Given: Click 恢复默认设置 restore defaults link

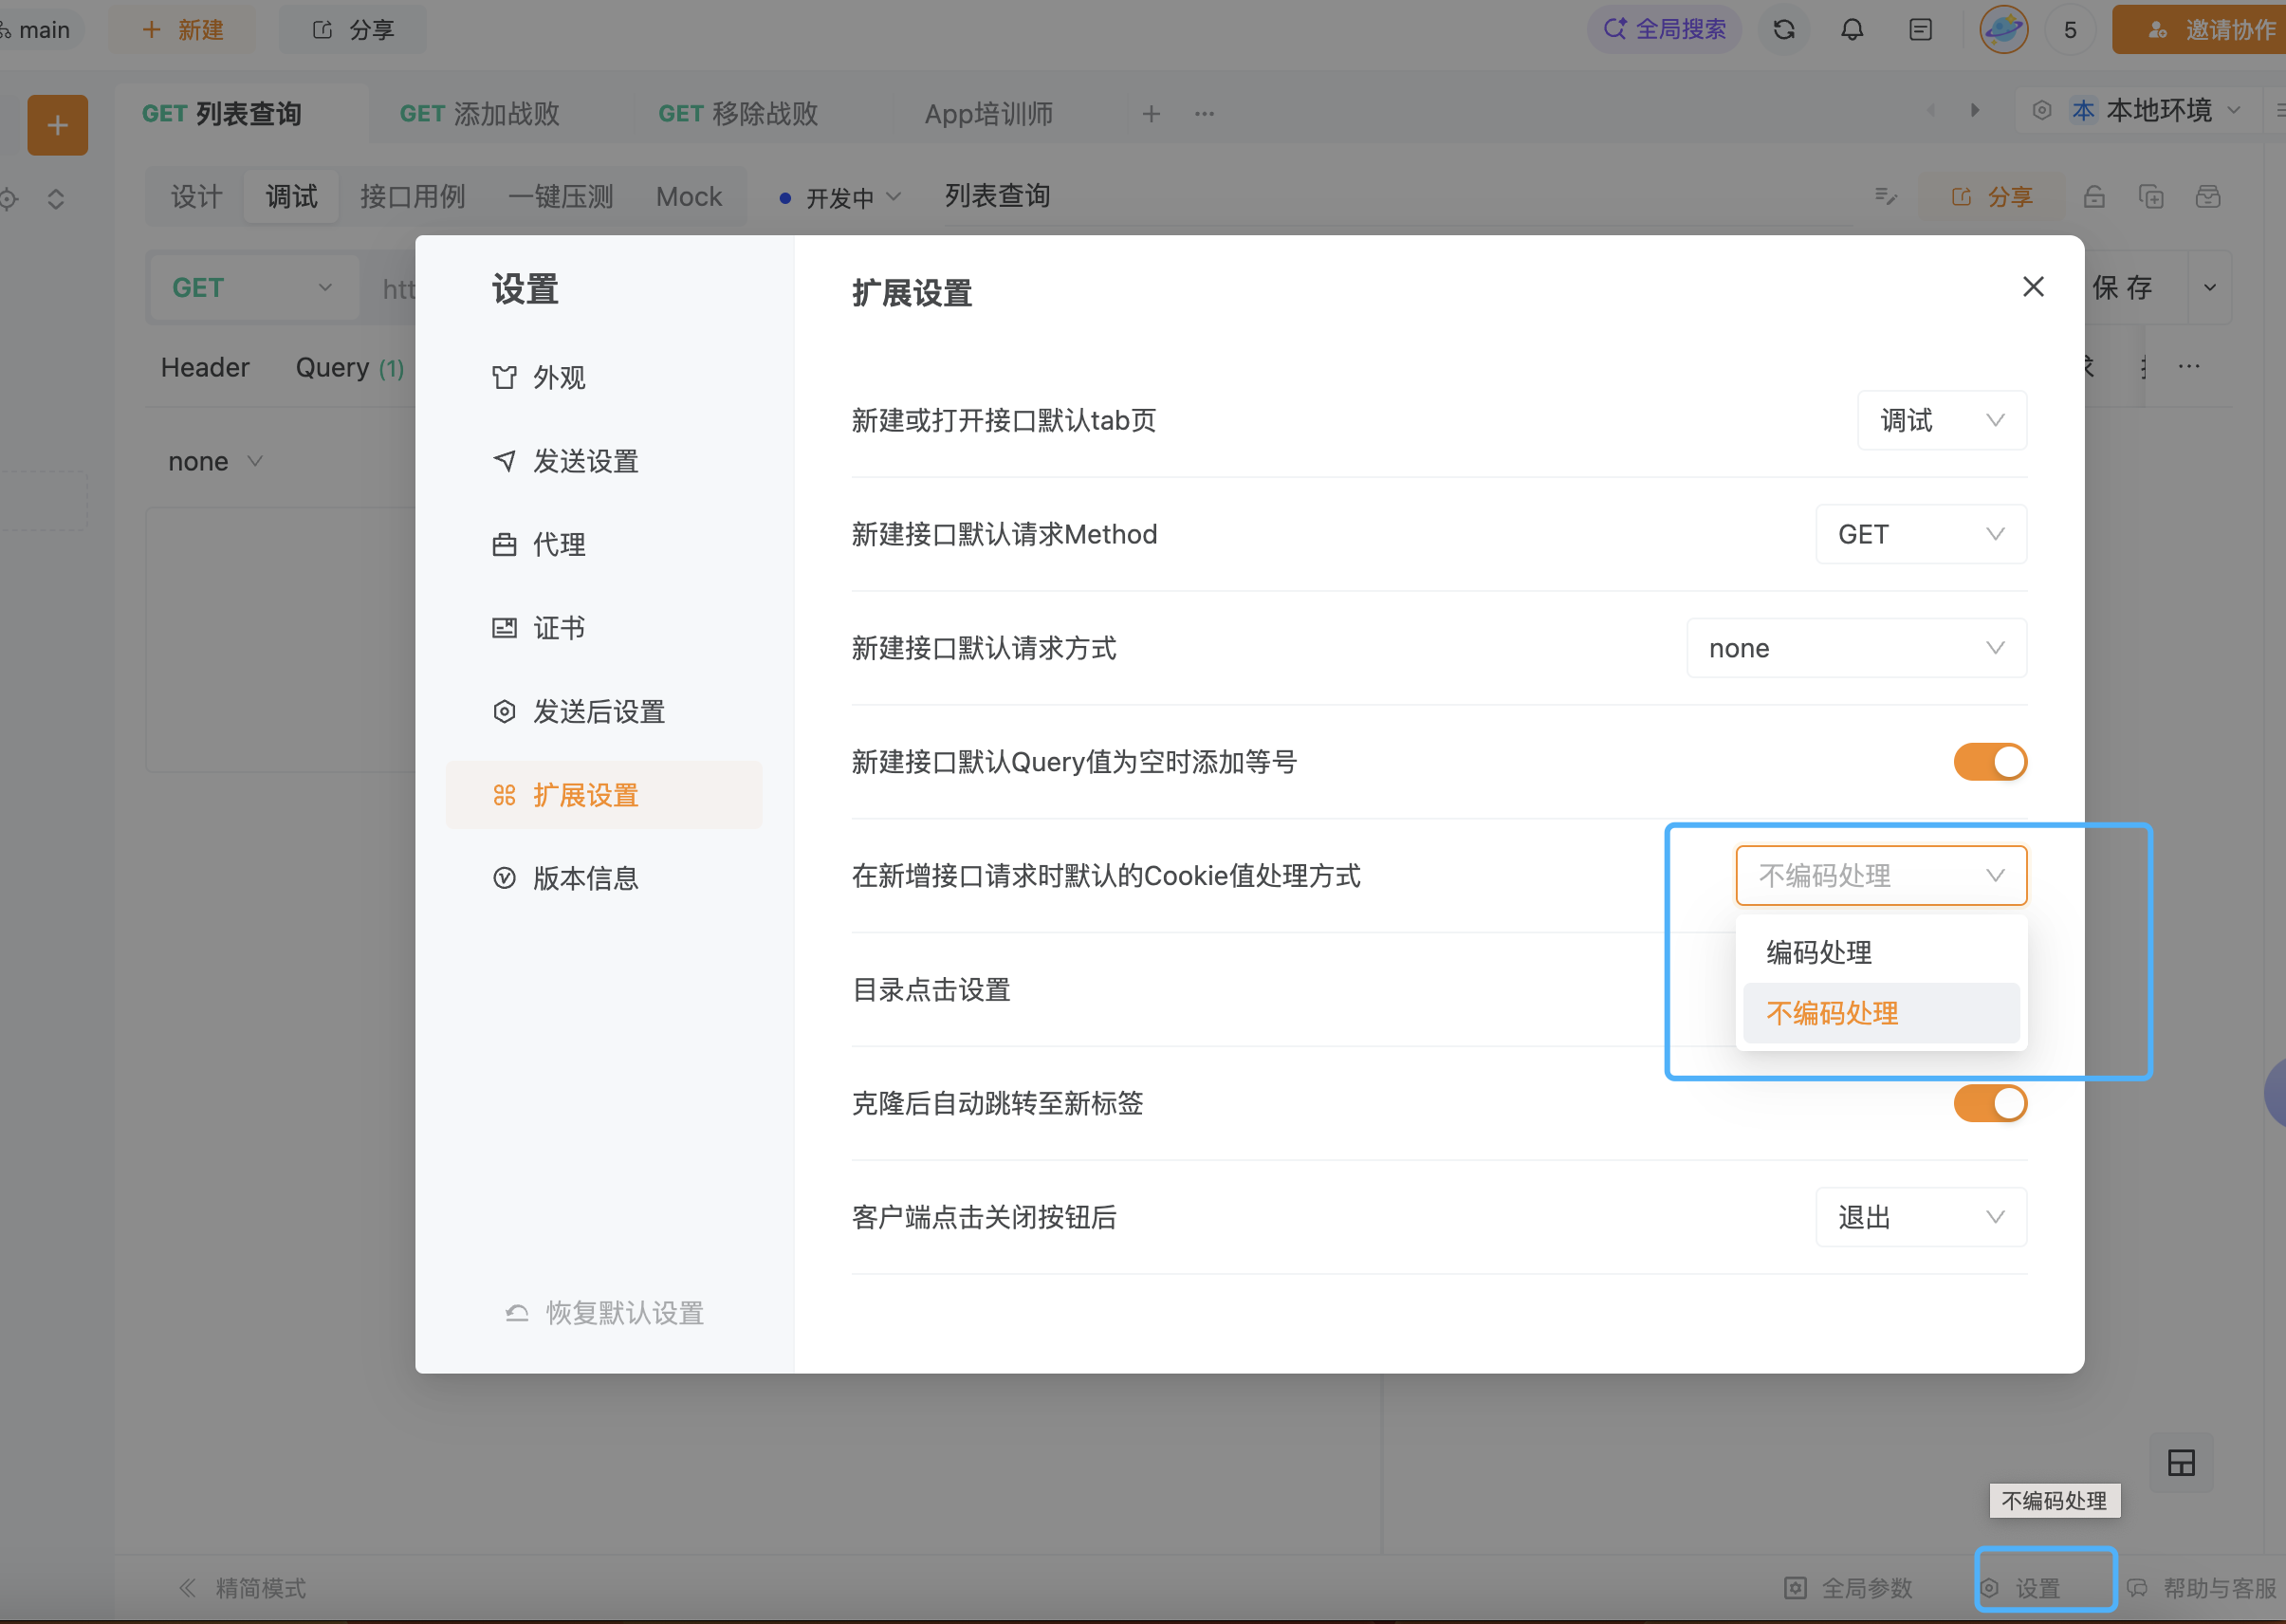Looking at the screenshot, I should (623, 1313).
